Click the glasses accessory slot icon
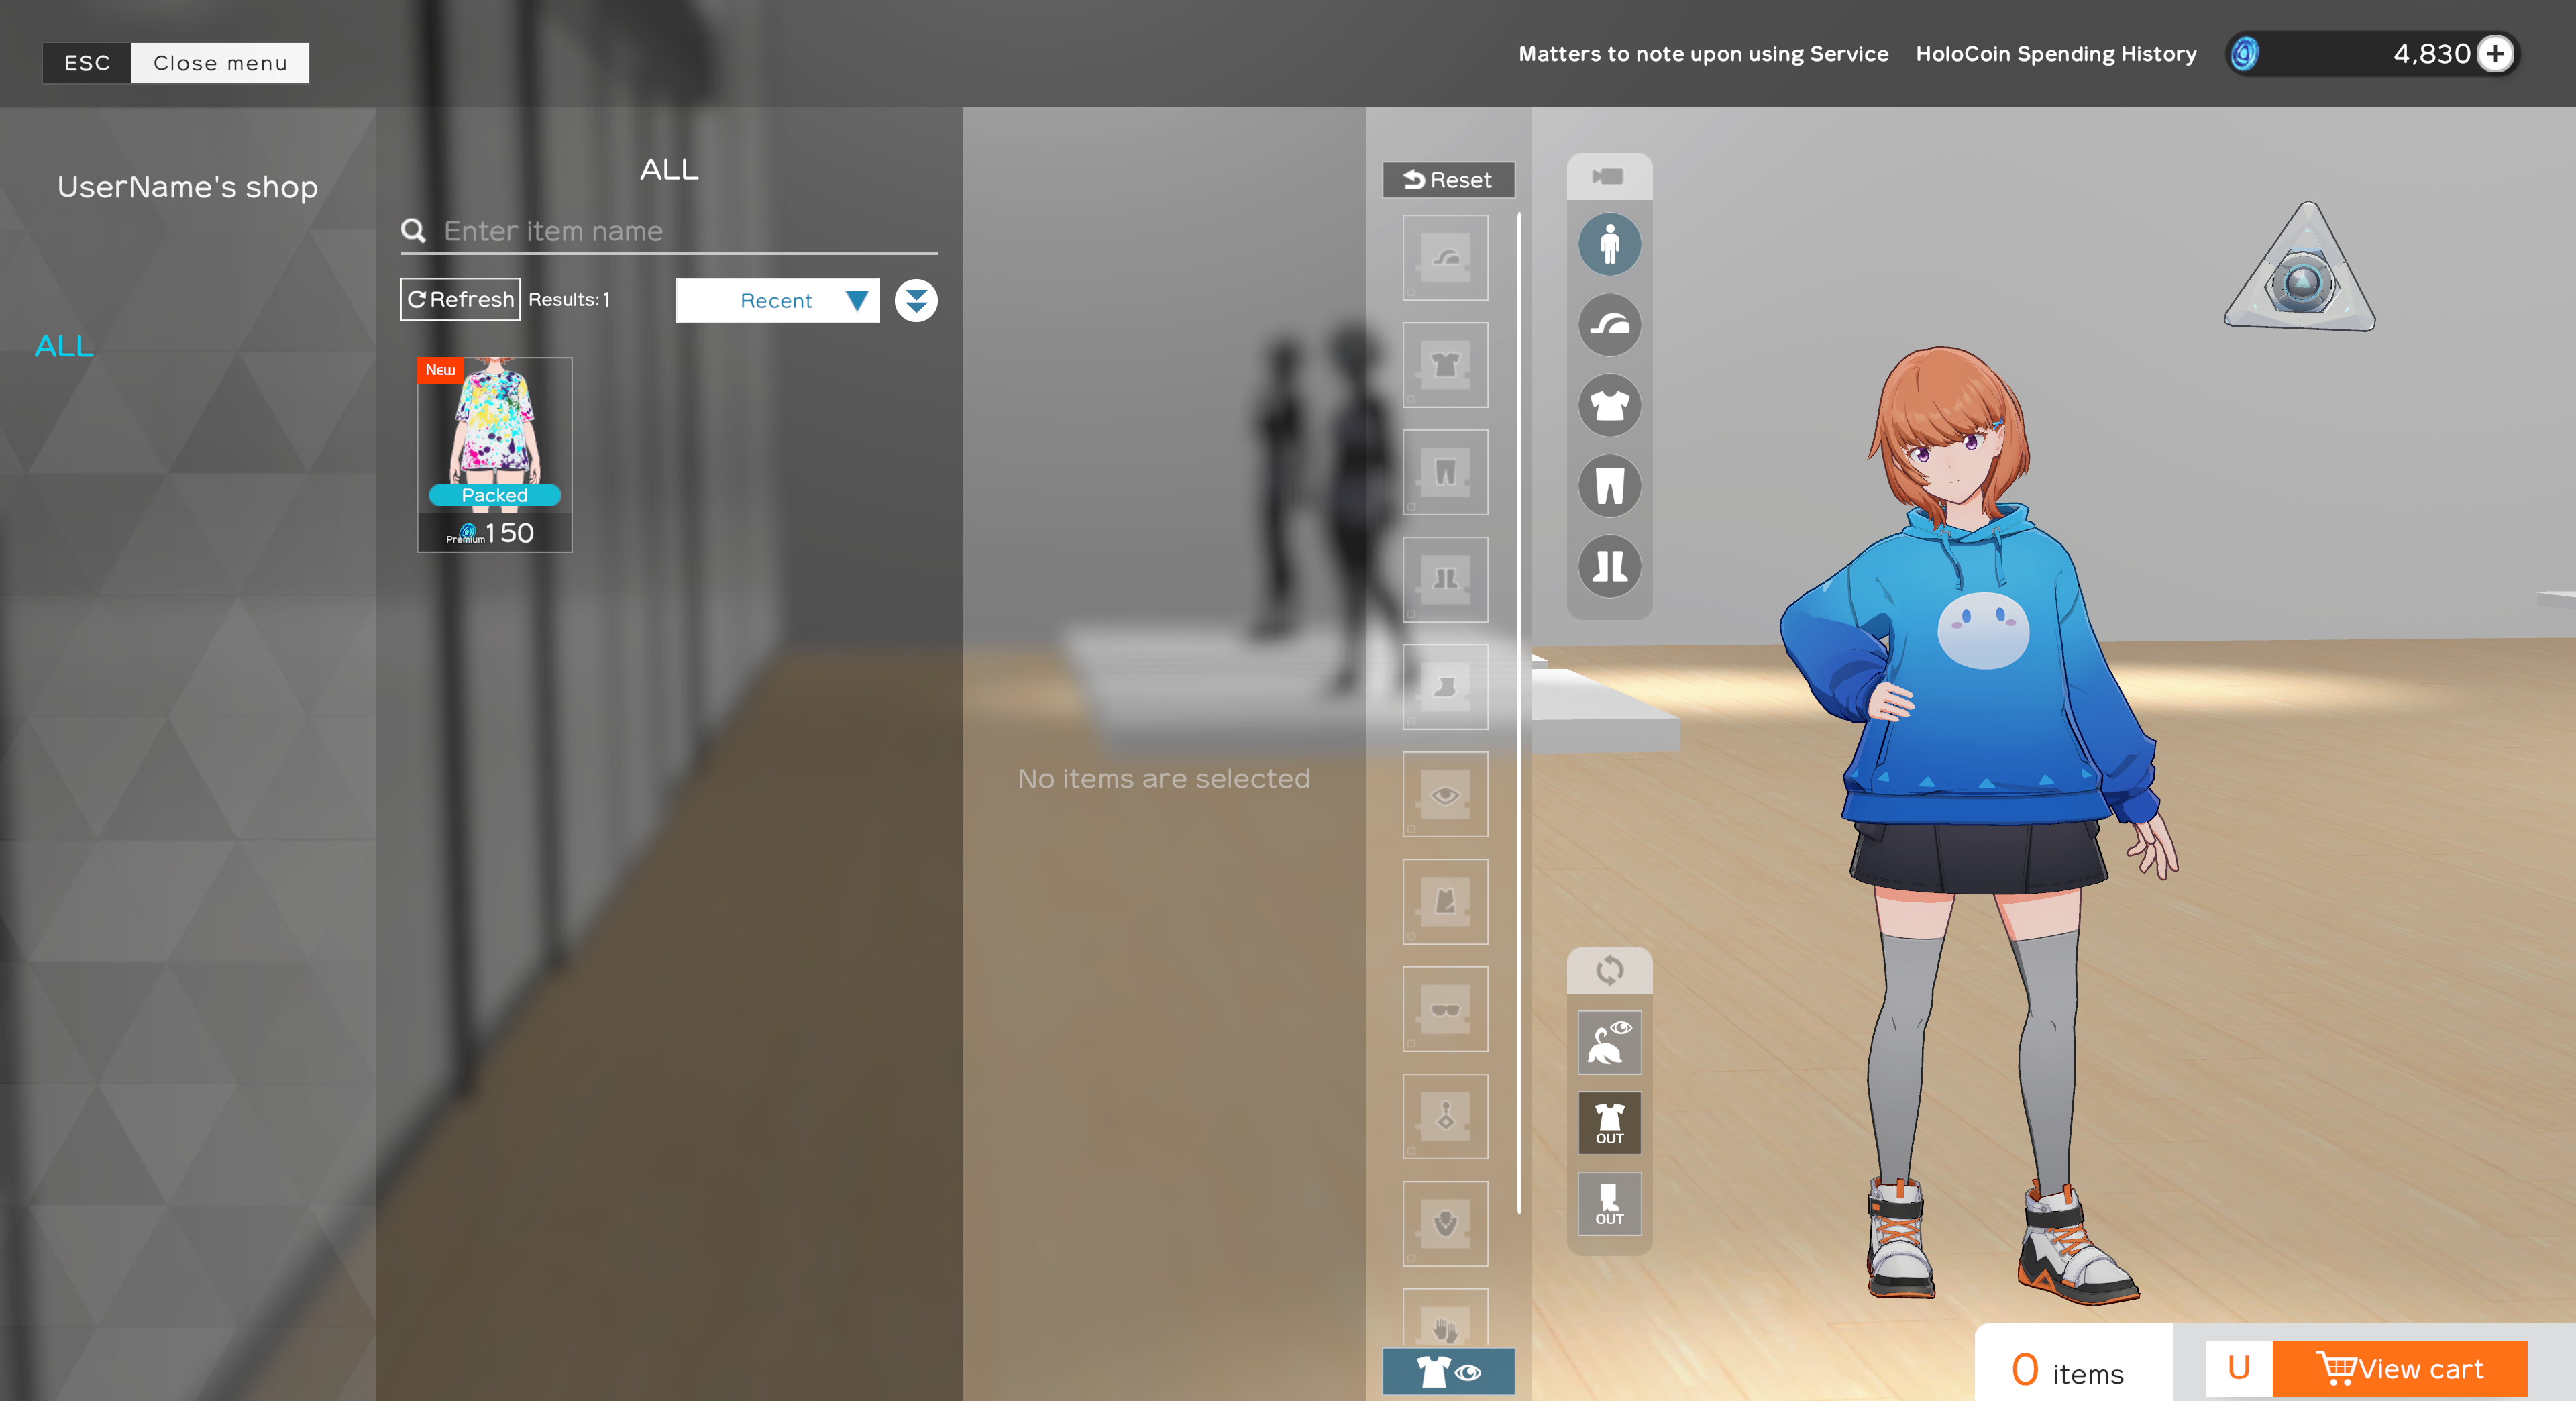 pos(1445,1009)
